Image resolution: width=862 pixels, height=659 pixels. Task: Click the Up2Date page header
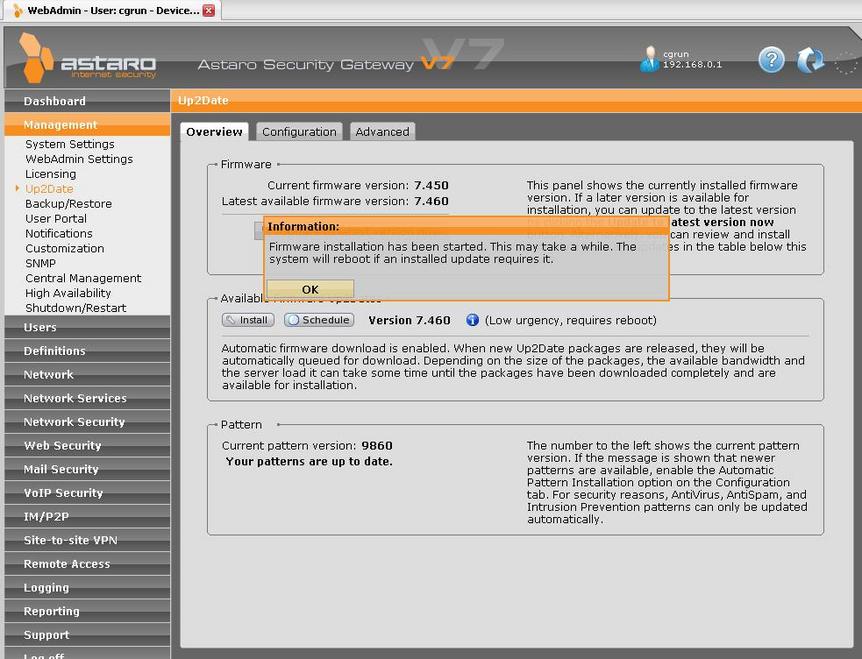pyautogui.click(x=203, y=100)
